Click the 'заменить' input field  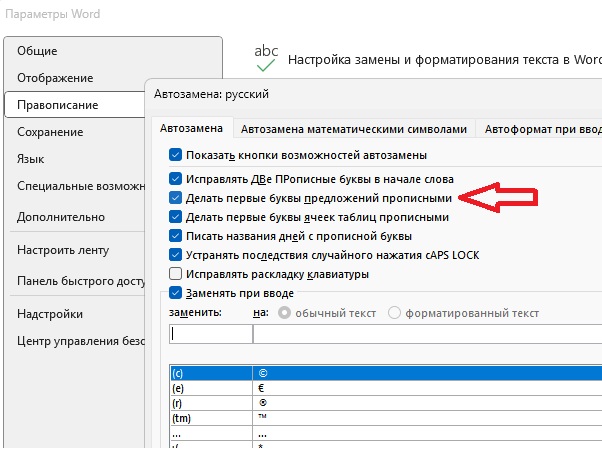(211, 334)
